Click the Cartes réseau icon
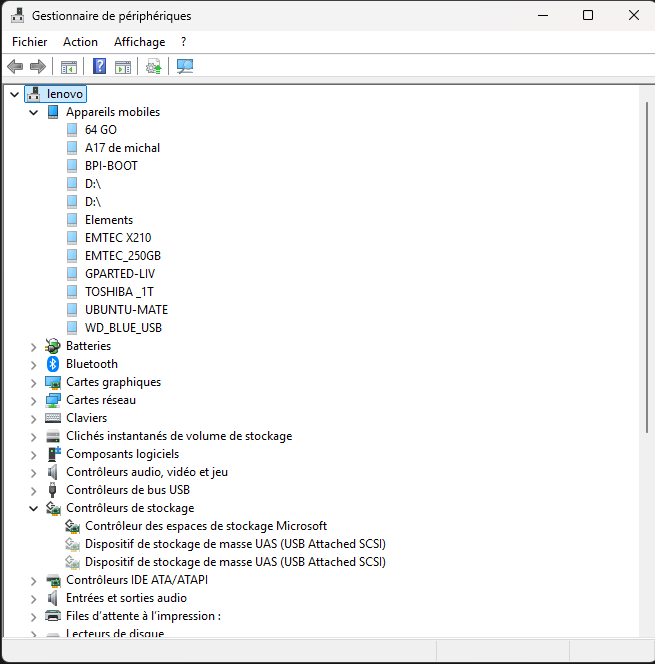 coord(53,400)
